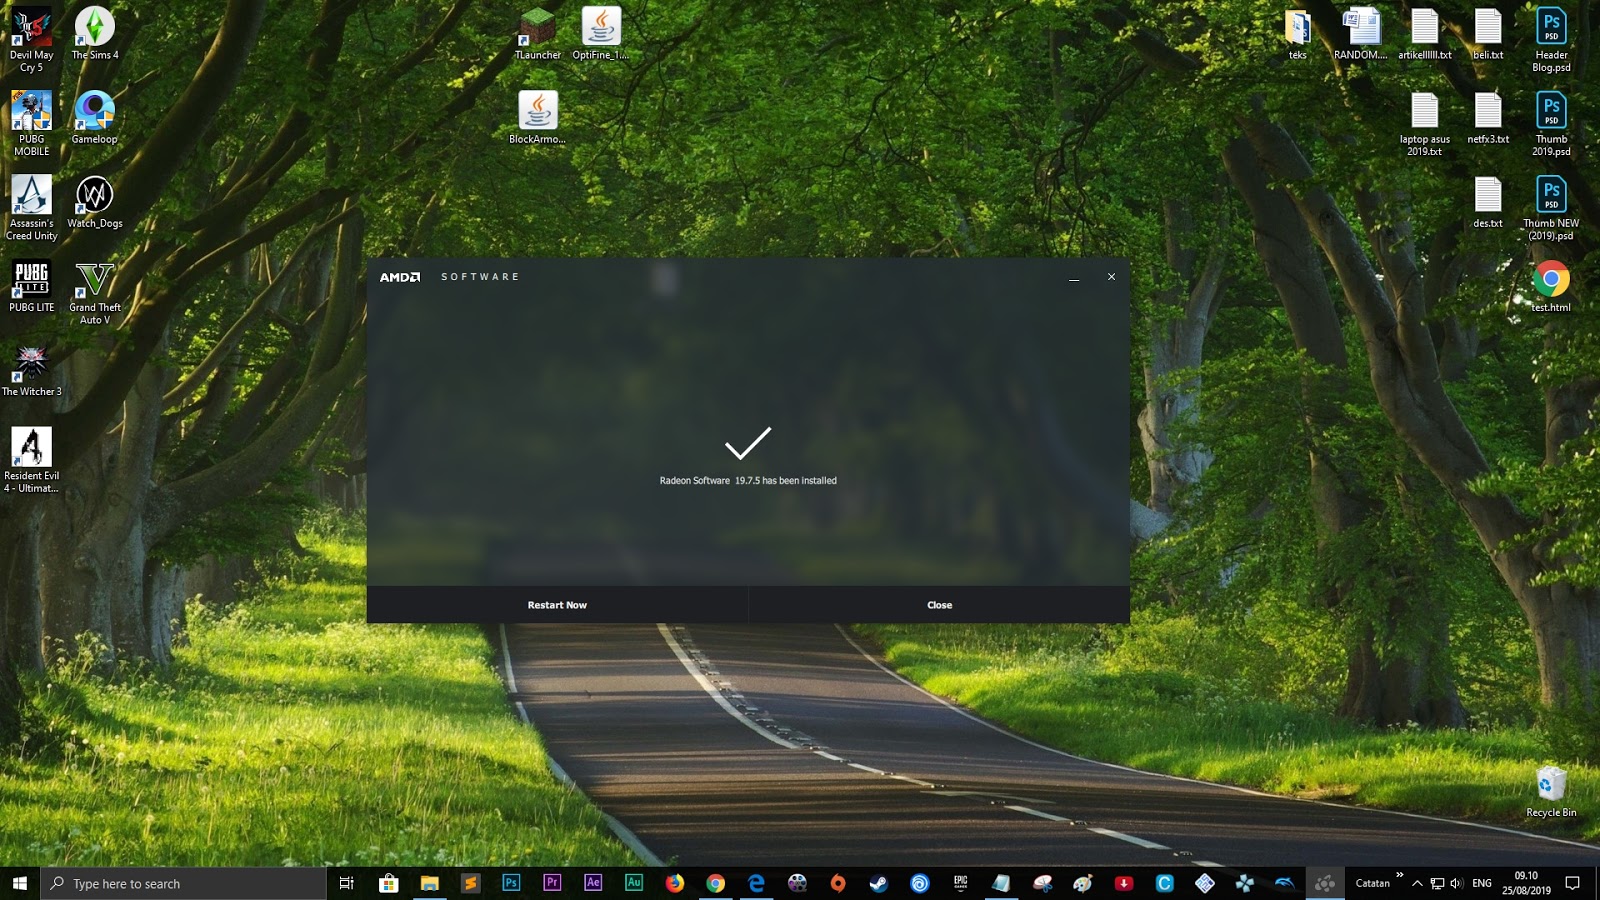This screenshot has height=900, width=1600.
Task: Launch Adobe Audition from taskbar
Action: pos(634,883)
